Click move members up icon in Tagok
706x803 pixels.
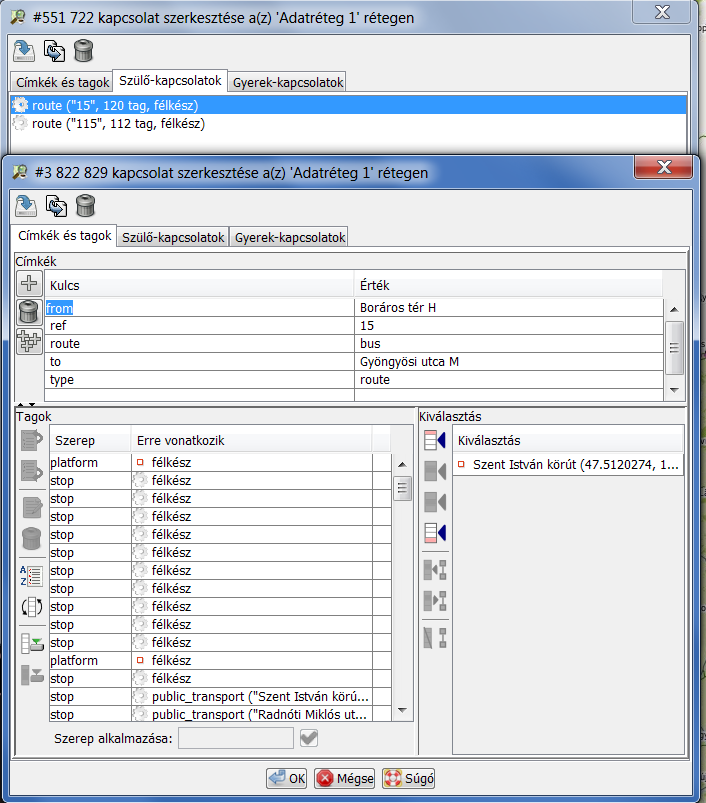click(x=32, y=441)
